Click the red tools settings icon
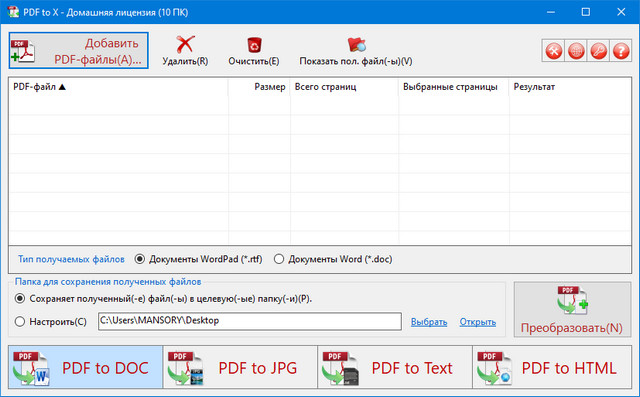The width and height of the screenshot is (640, 397). click(553, 51)
